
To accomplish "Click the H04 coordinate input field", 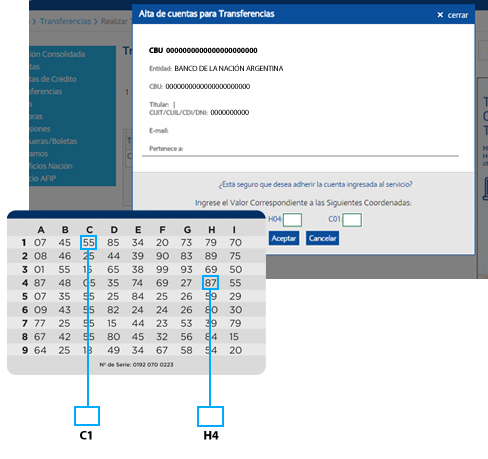I will [292, 220].
